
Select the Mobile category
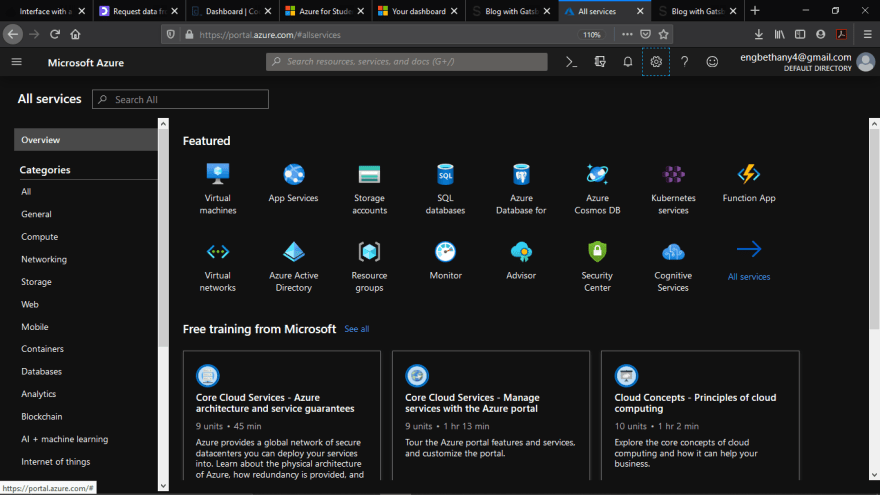pyautogui.click(x=35, y=327)
